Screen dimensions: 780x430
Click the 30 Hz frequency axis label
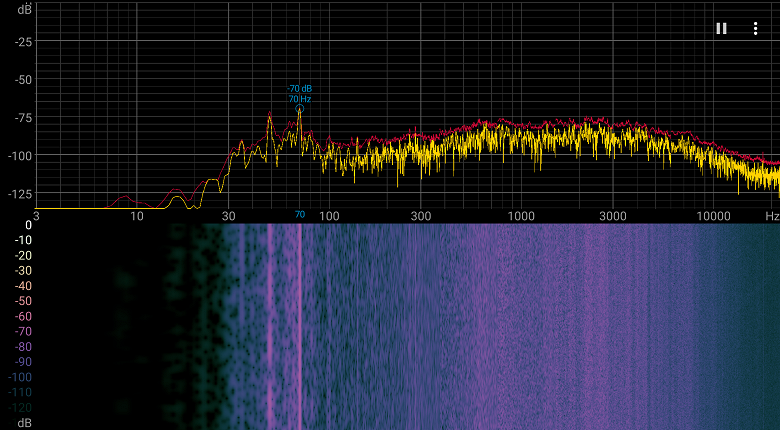[228, 216]
